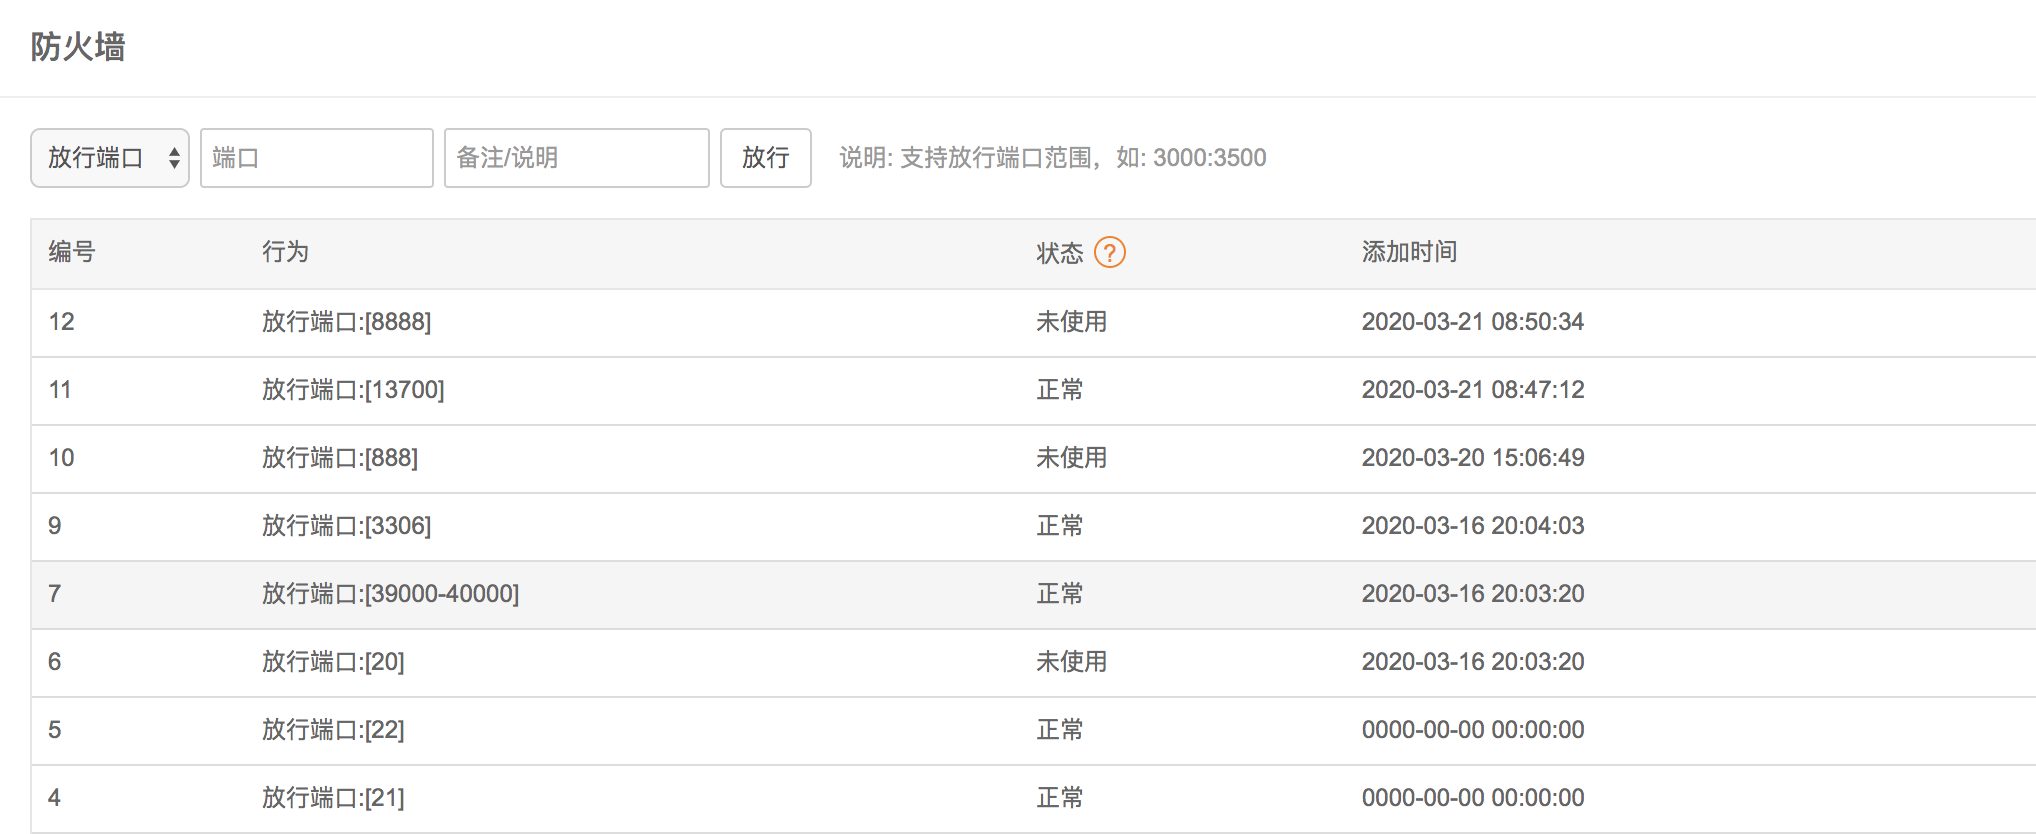Click the 放行端口:[888] rule entry
The image size is (2036, 834).
coord(340,458)
